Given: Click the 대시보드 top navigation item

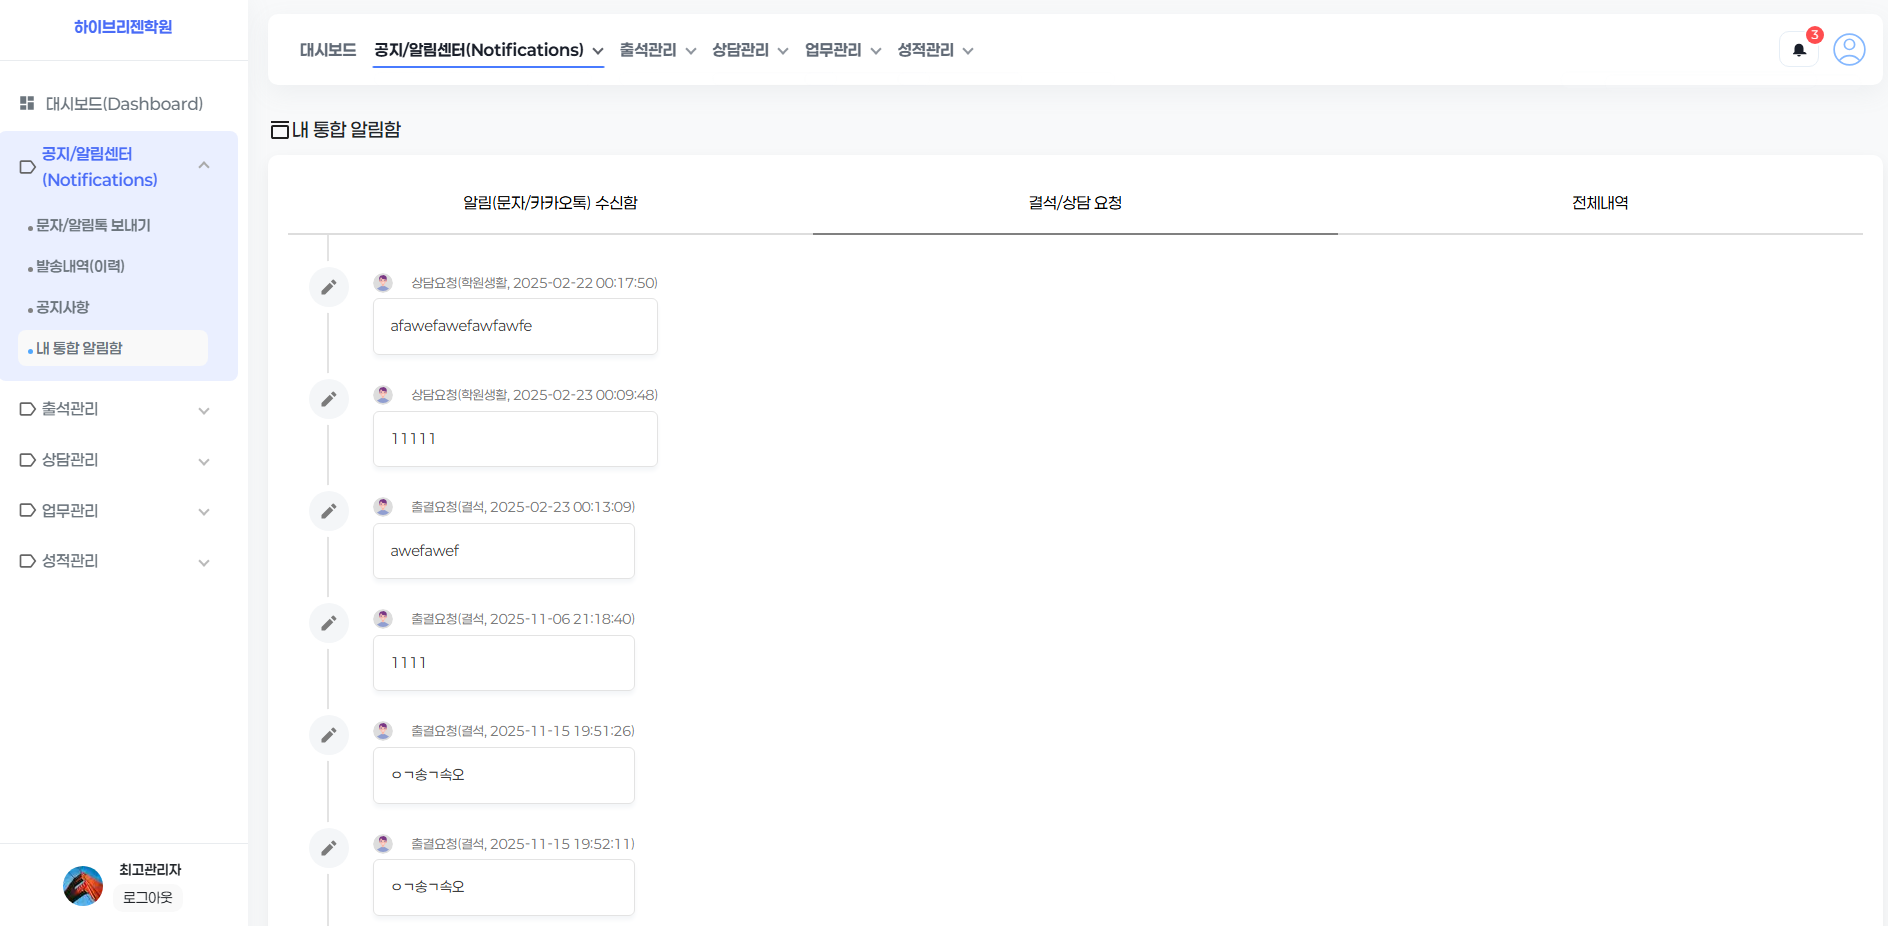Looking at the screenshot, I should 328,50.
